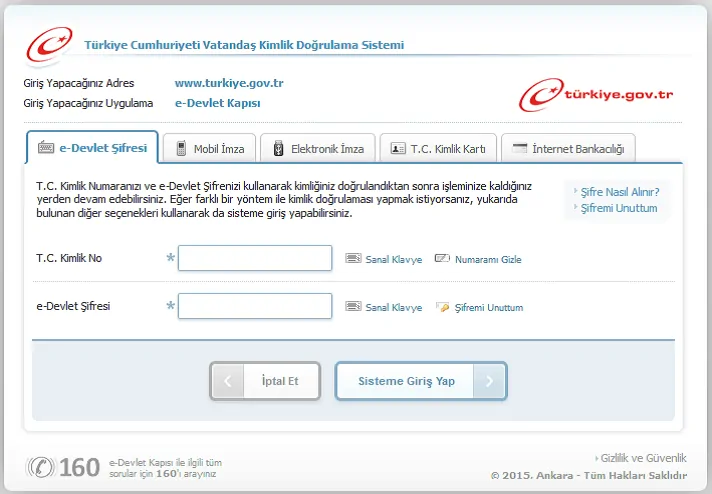
Task: Click the Giriş Yapacağınız Uygulama label
Action: point(88,104)
